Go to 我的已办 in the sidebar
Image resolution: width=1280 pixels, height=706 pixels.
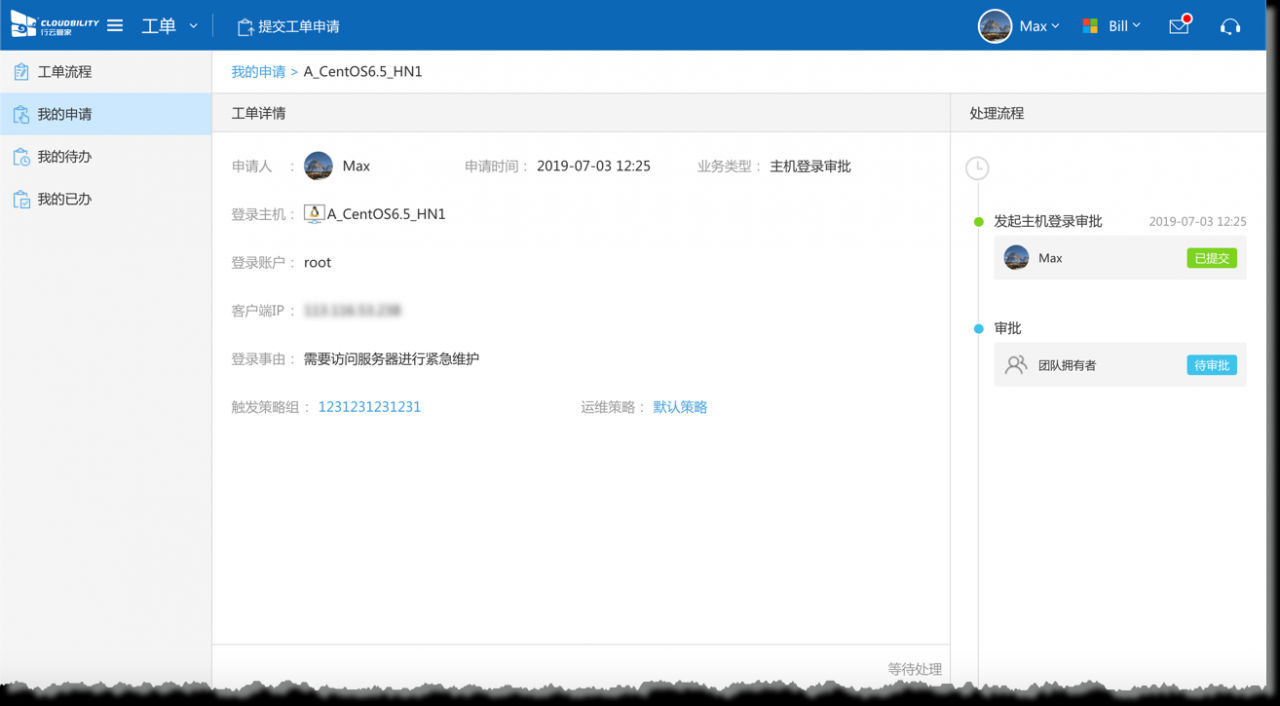(64, 199)
